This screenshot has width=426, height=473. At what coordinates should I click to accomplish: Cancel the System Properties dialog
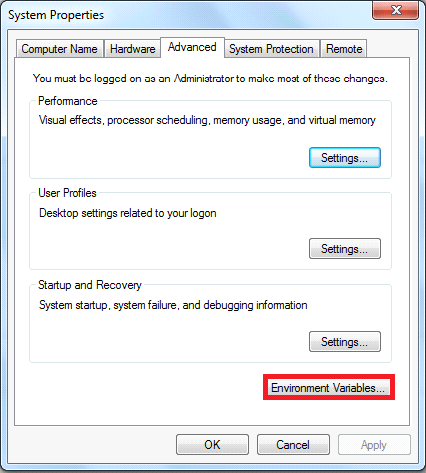pyautogui.click(x=293, y=445)
